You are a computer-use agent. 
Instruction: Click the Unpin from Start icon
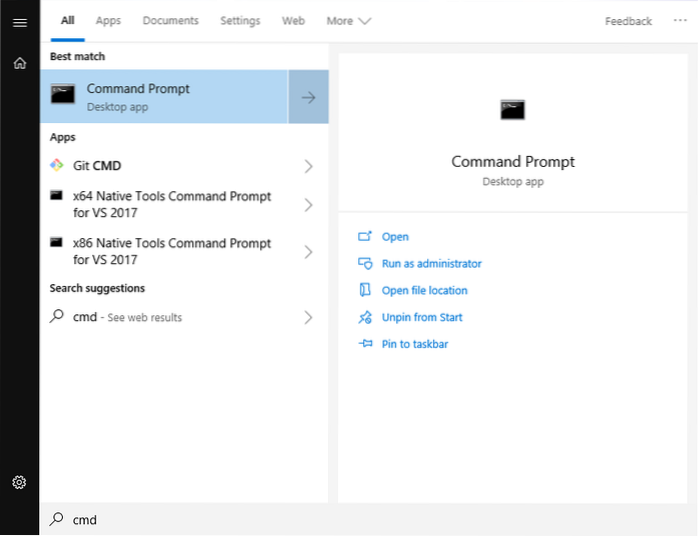364,317
